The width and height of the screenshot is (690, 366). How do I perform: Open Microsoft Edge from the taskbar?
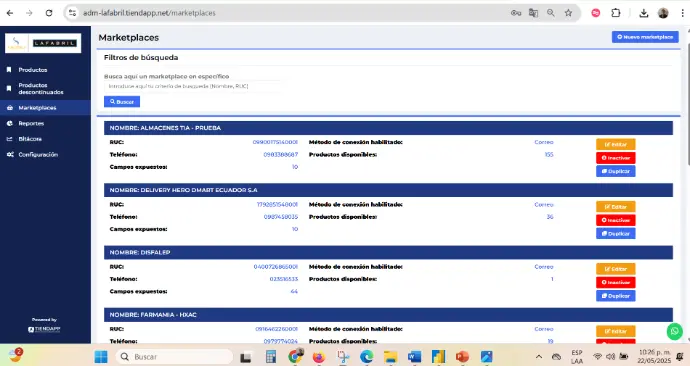point(366,357)
